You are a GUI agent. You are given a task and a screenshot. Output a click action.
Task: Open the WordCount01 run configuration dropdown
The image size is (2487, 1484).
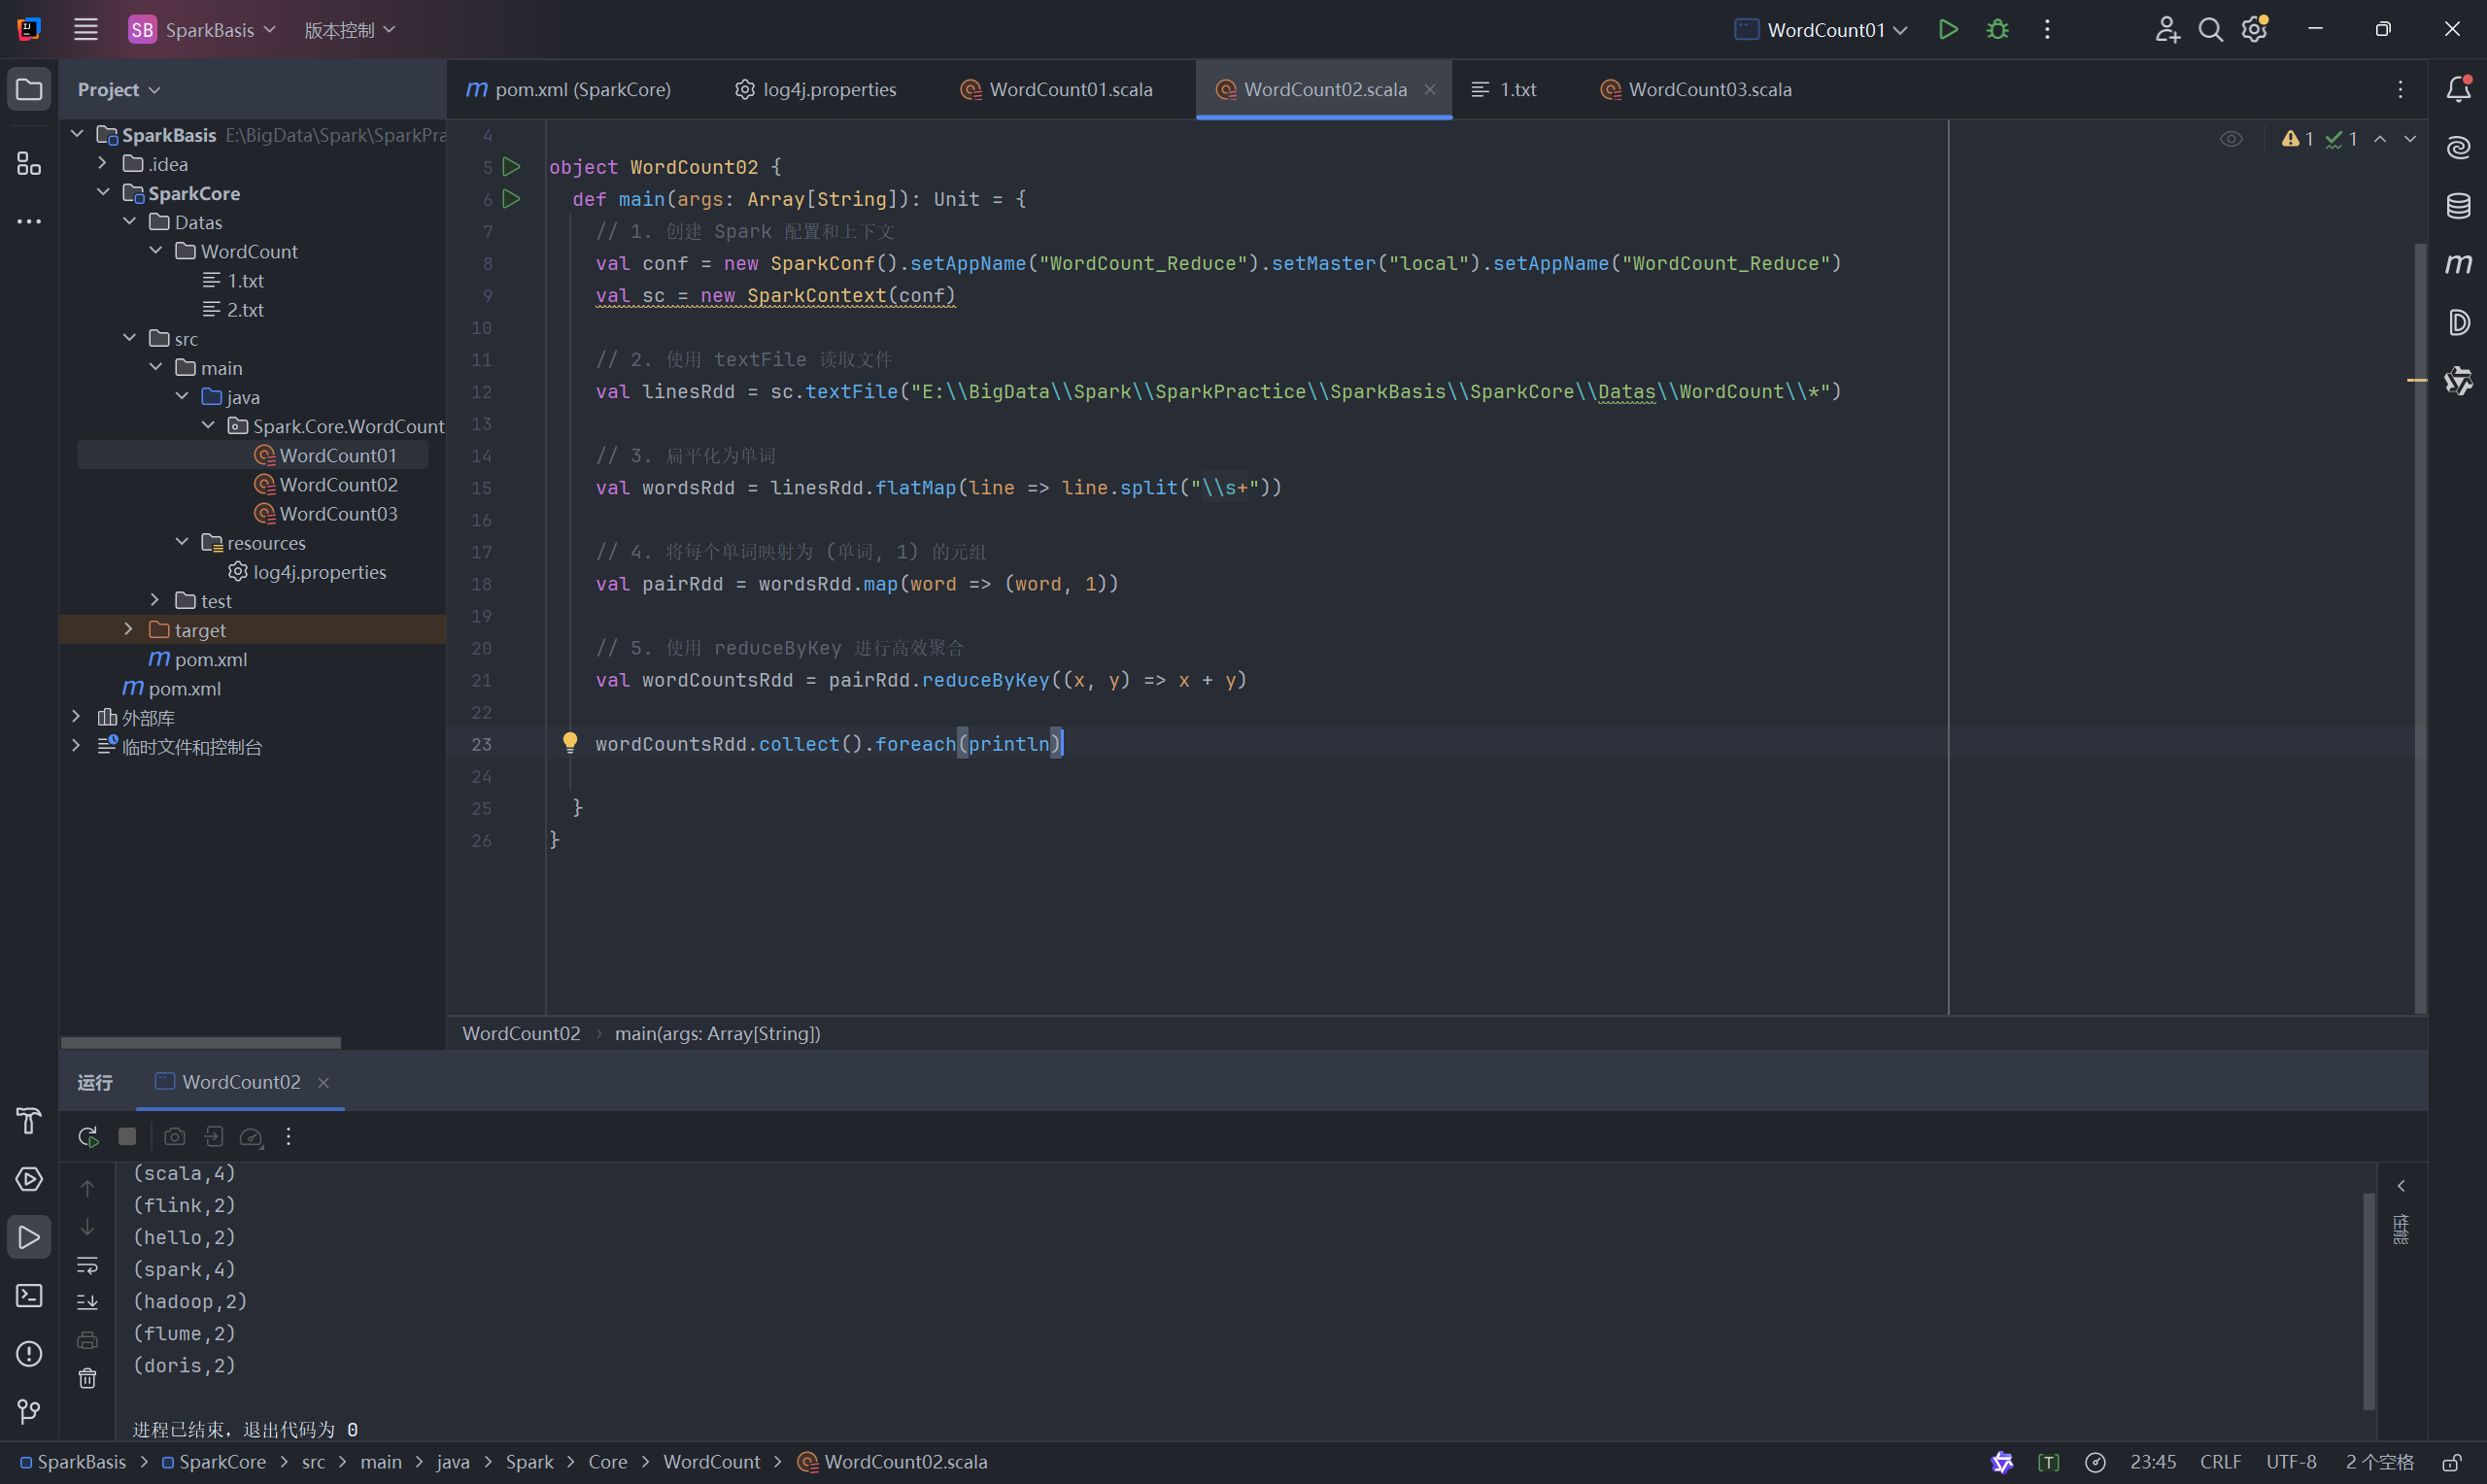click(x=1899, y=30)
